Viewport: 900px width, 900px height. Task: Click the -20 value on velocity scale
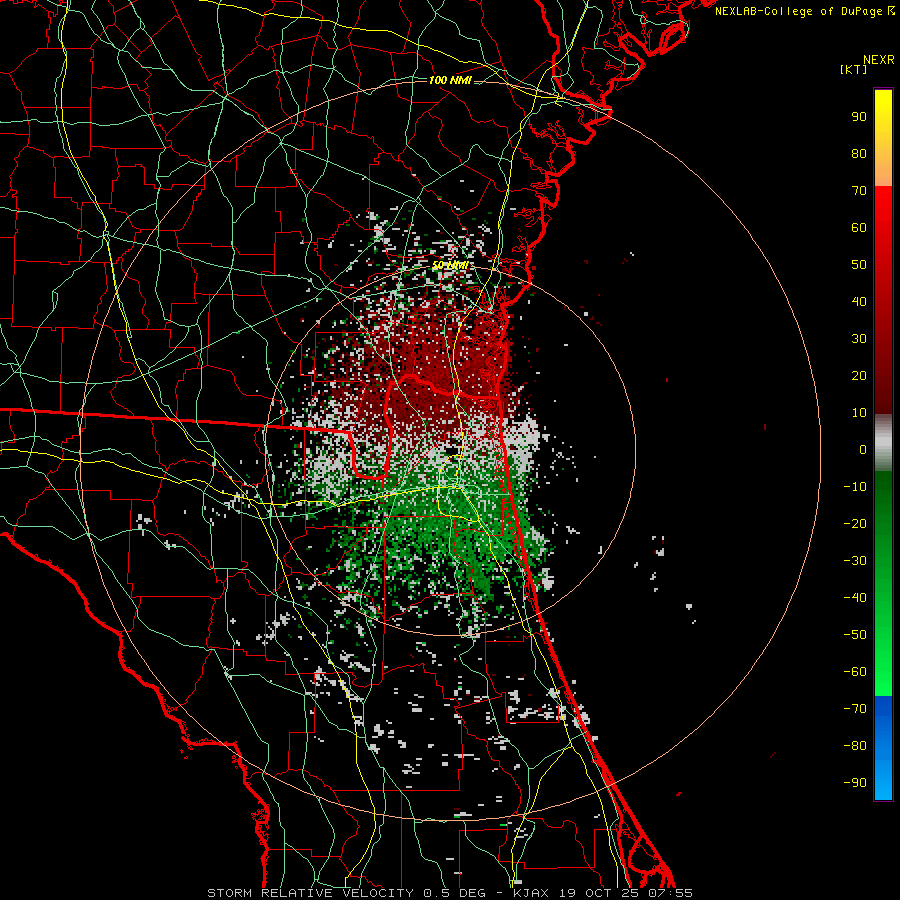pos(855,524)
